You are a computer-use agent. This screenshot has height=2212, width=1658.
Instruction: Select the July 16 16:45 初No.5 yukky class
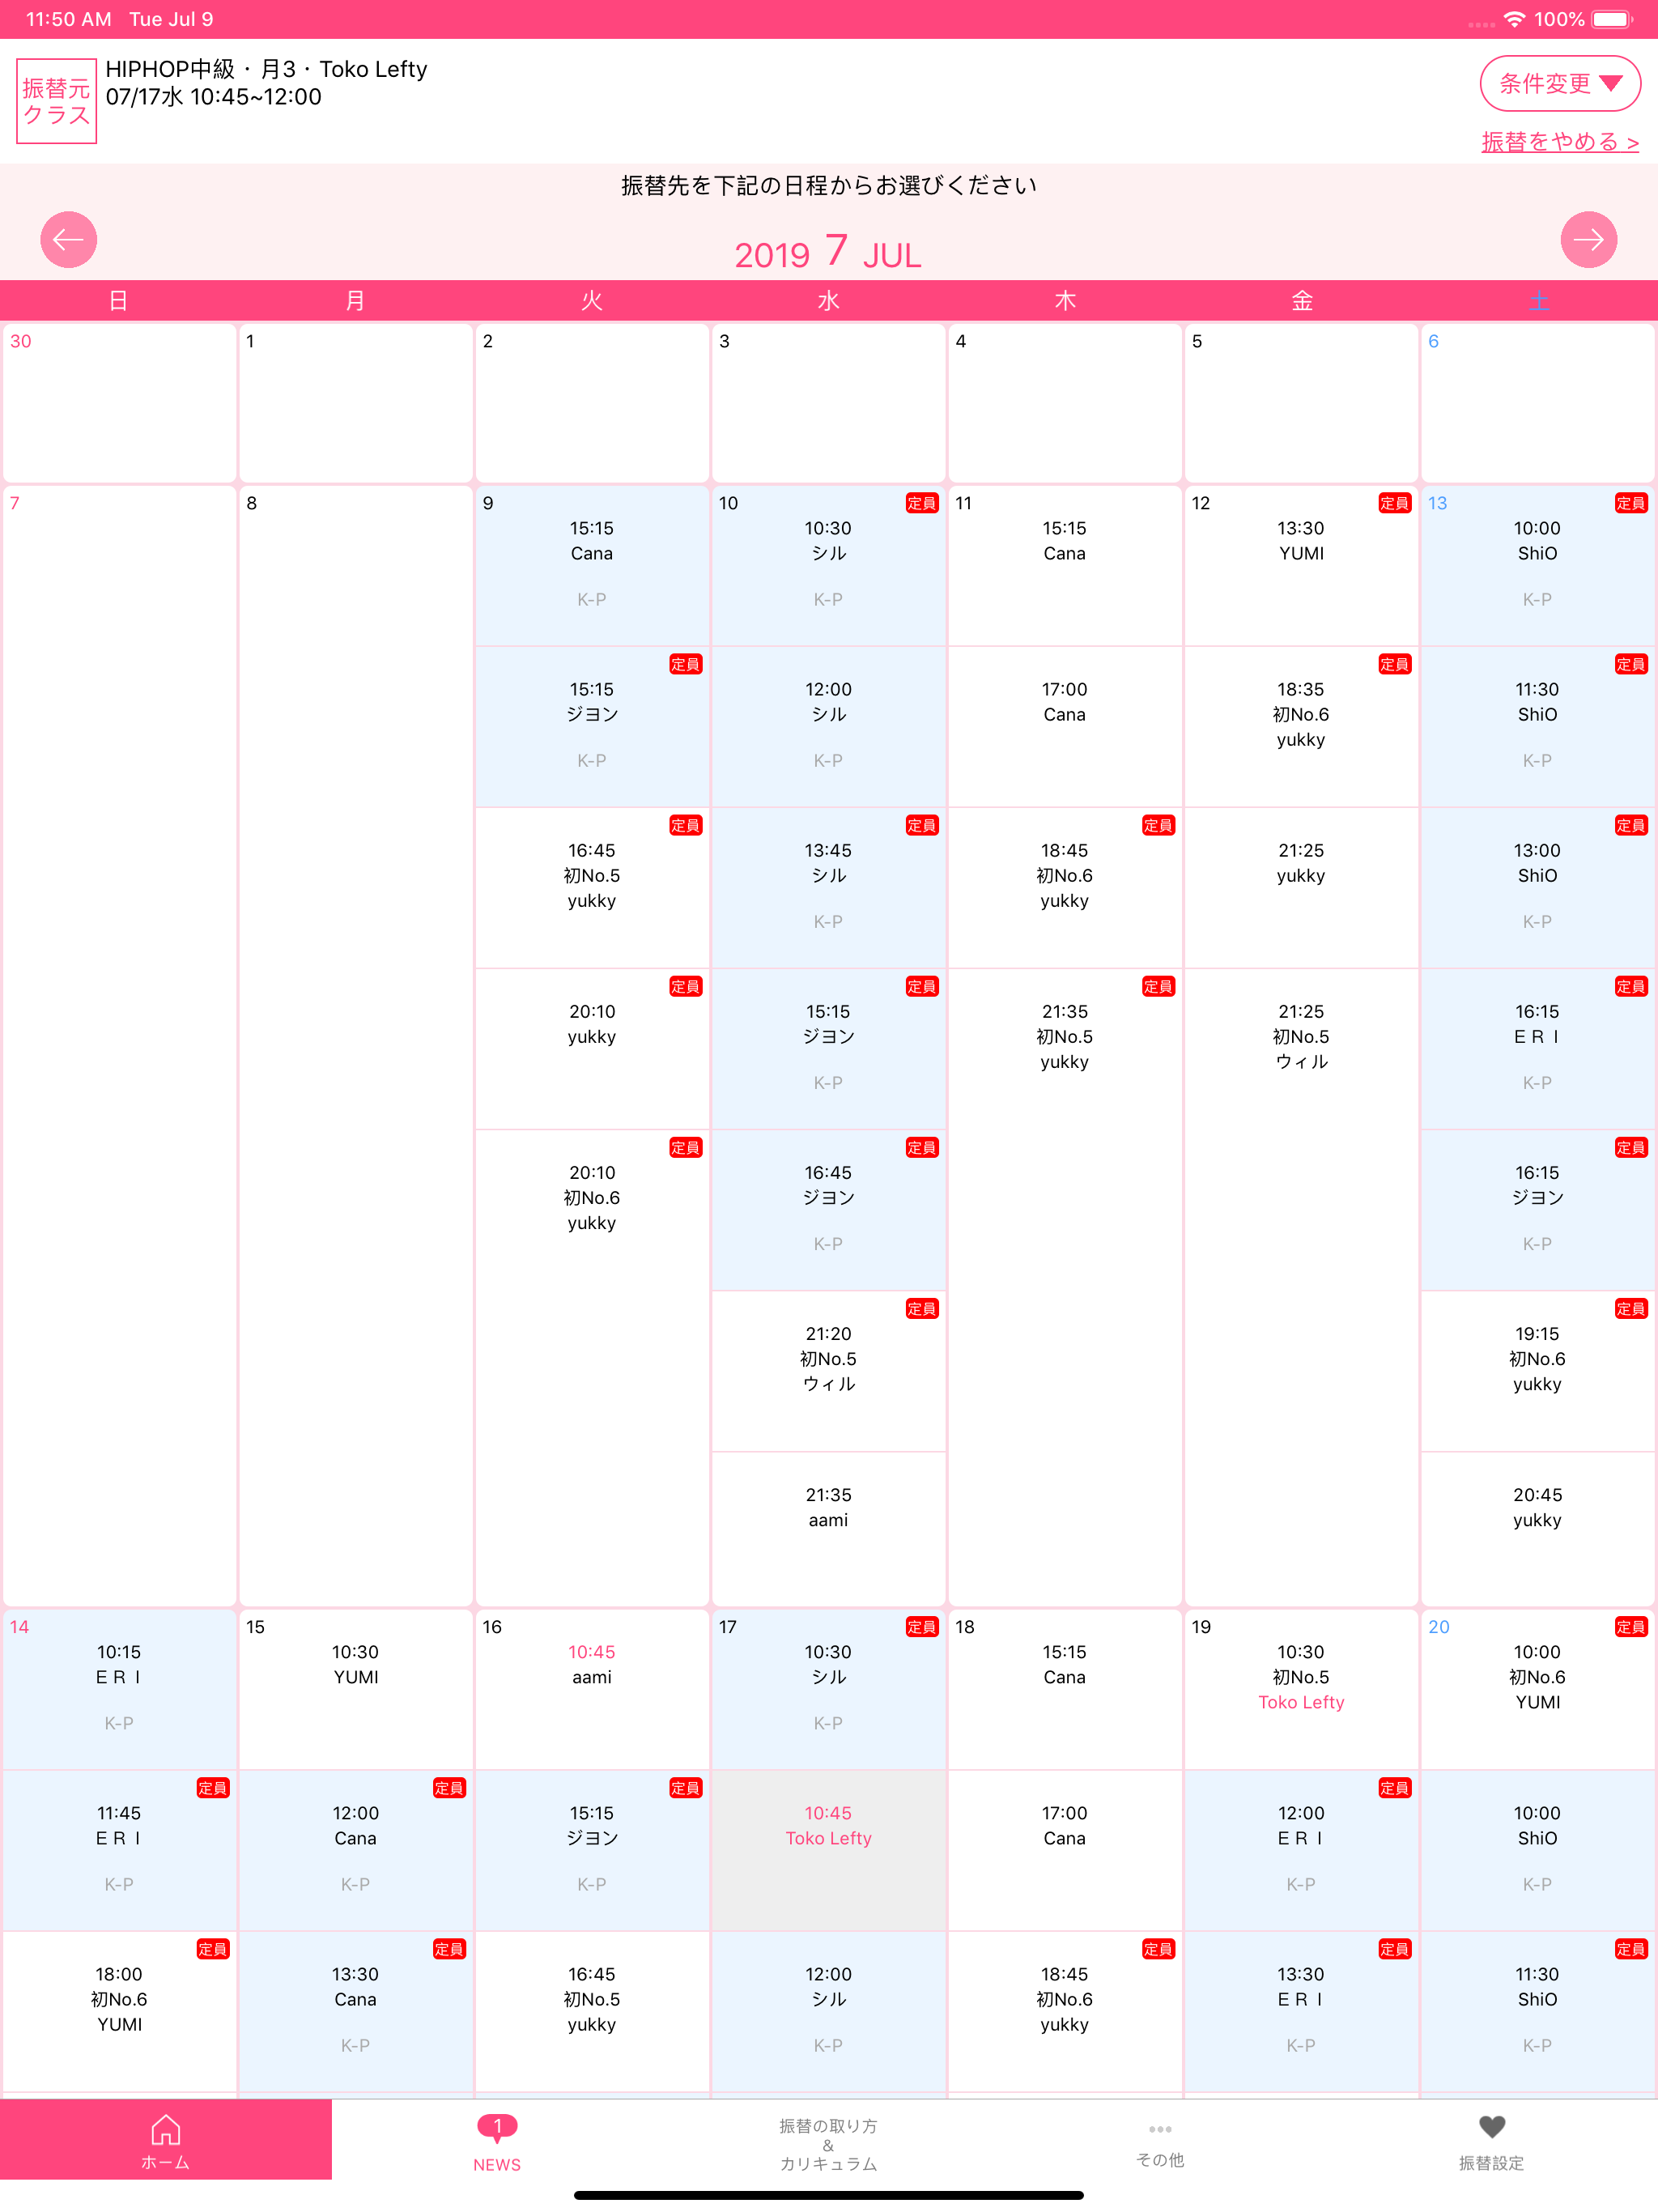pyautogui.click(x=592, y=2011)
